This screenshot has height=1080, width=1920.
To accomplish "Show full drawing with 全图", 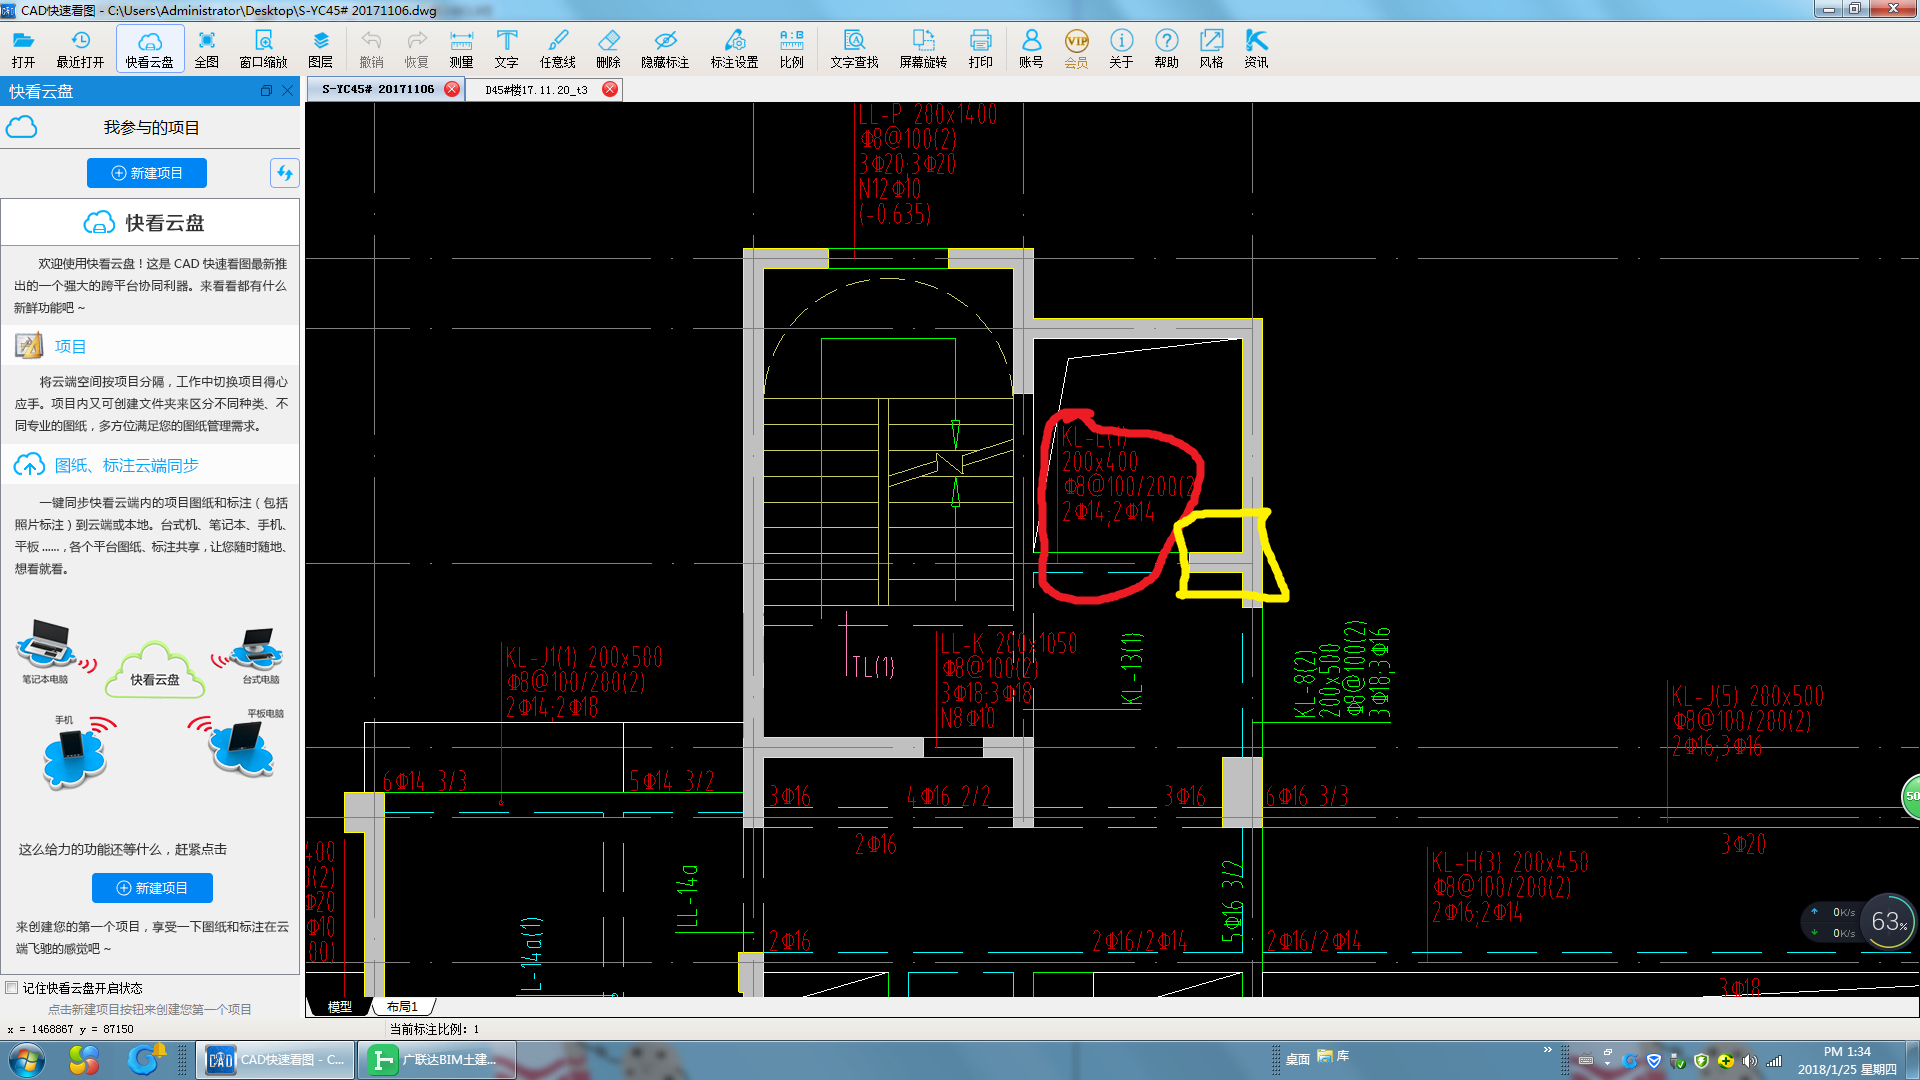I will pos(207,48).
